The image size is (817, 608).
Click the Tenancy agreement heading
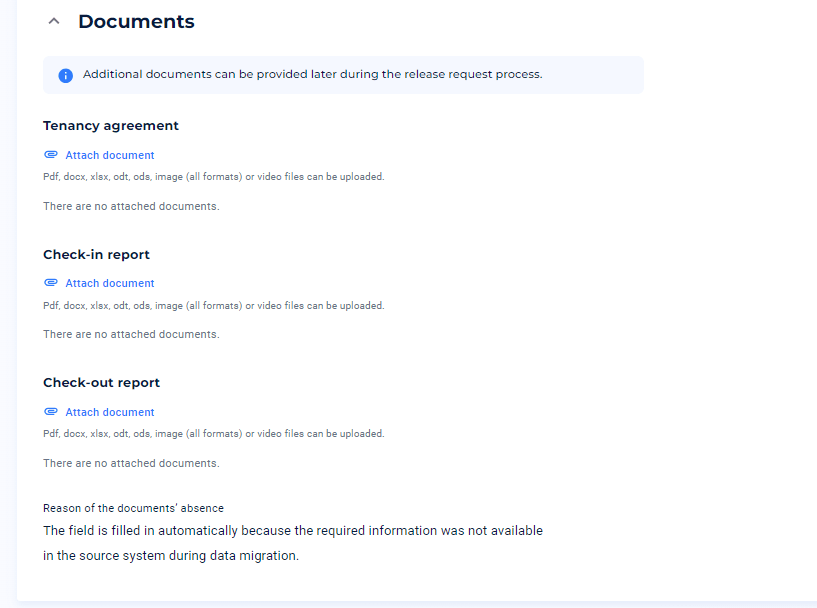pyautogui.click(x=110, y=126)
